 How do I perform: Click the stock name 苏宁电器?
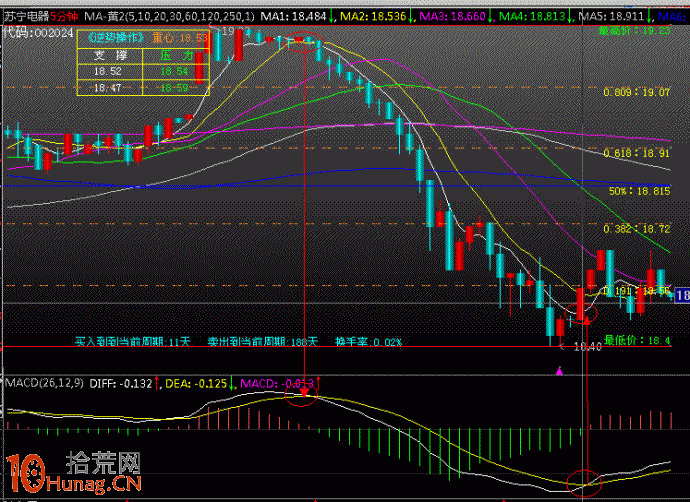coord(26,17)
